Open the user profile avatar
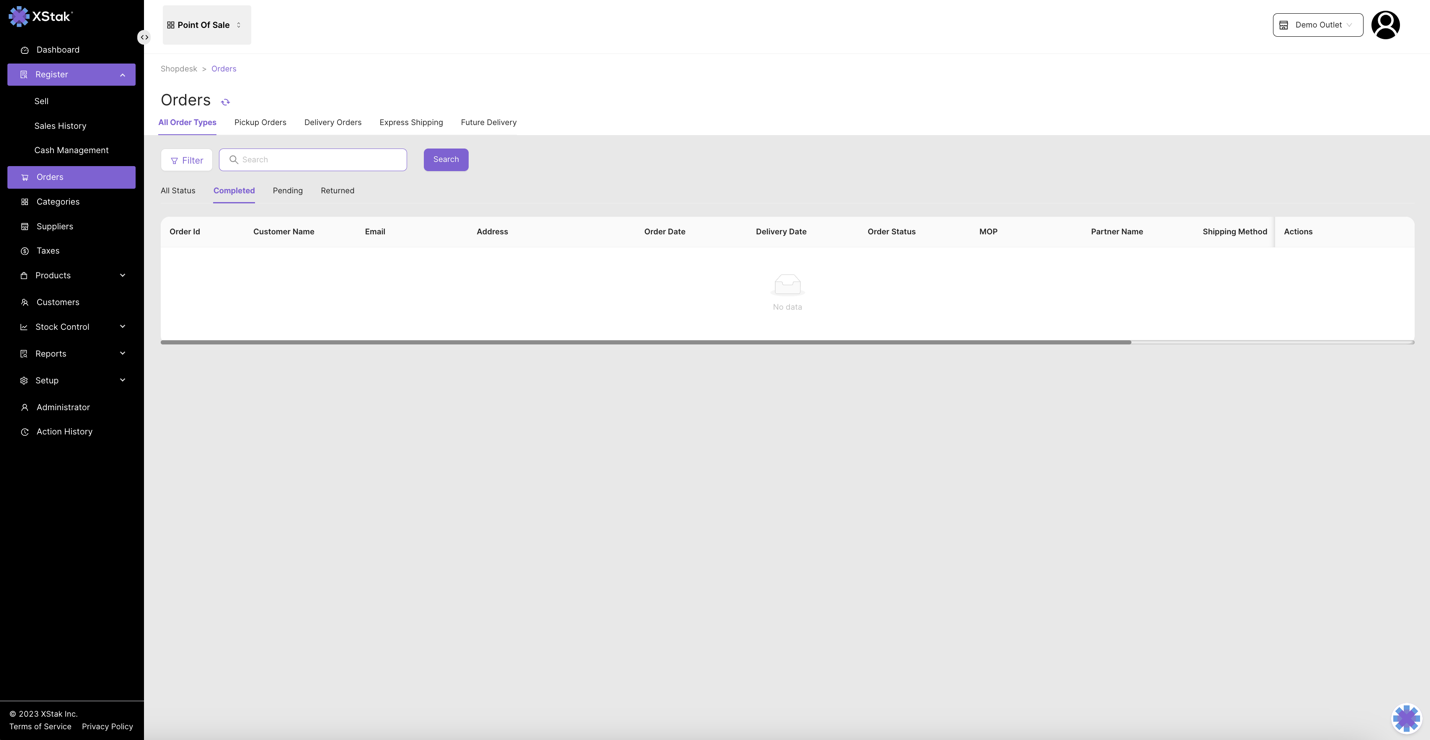The width and height of the screenshot is (1430, 740). pos(1385,25)
